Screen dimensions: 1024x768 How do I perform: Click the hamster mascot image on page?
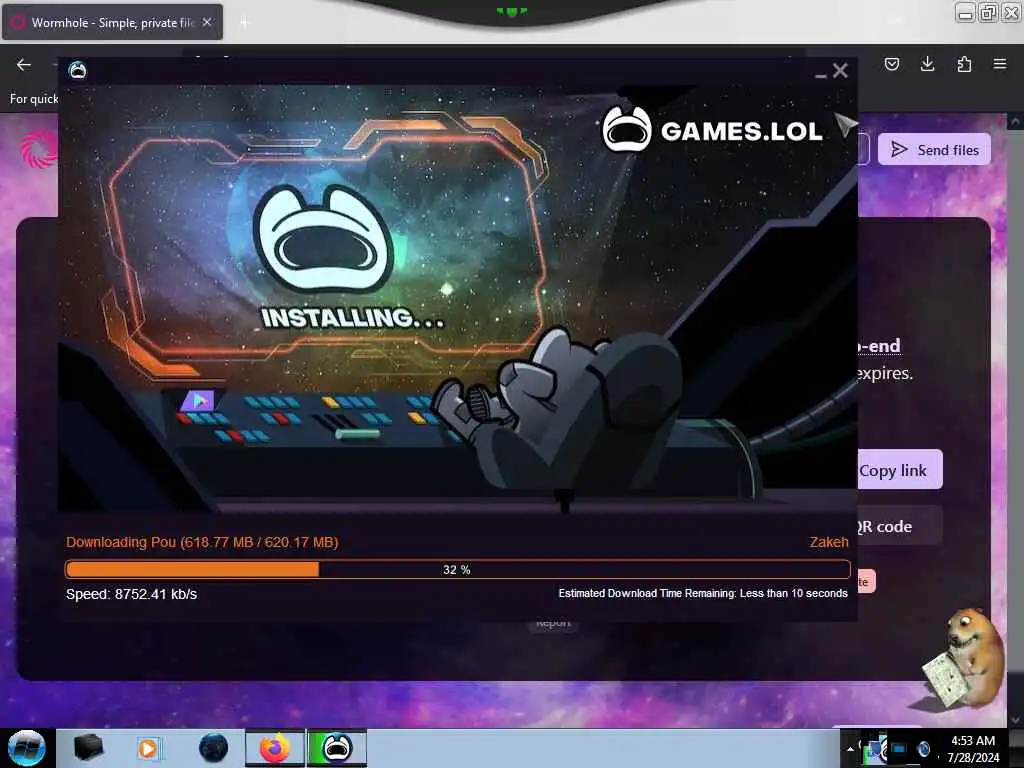(x=965, y=660)
